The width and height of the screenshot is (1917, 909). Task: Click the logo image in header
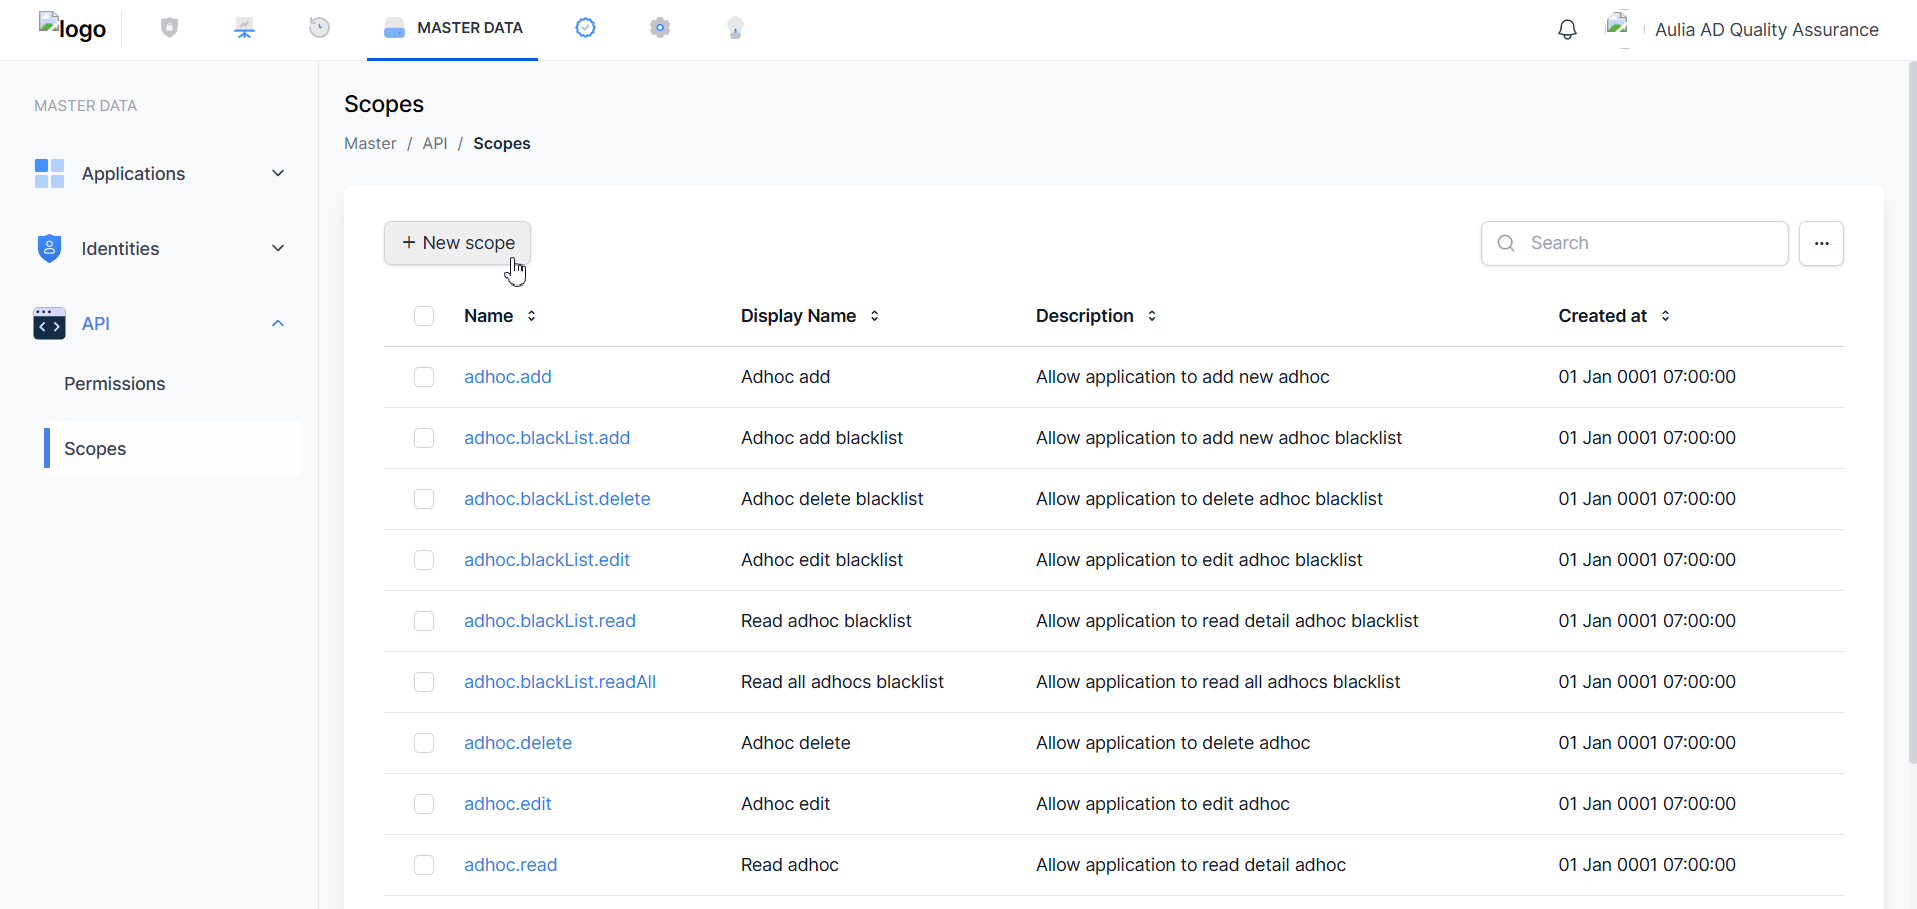(72, 28)
